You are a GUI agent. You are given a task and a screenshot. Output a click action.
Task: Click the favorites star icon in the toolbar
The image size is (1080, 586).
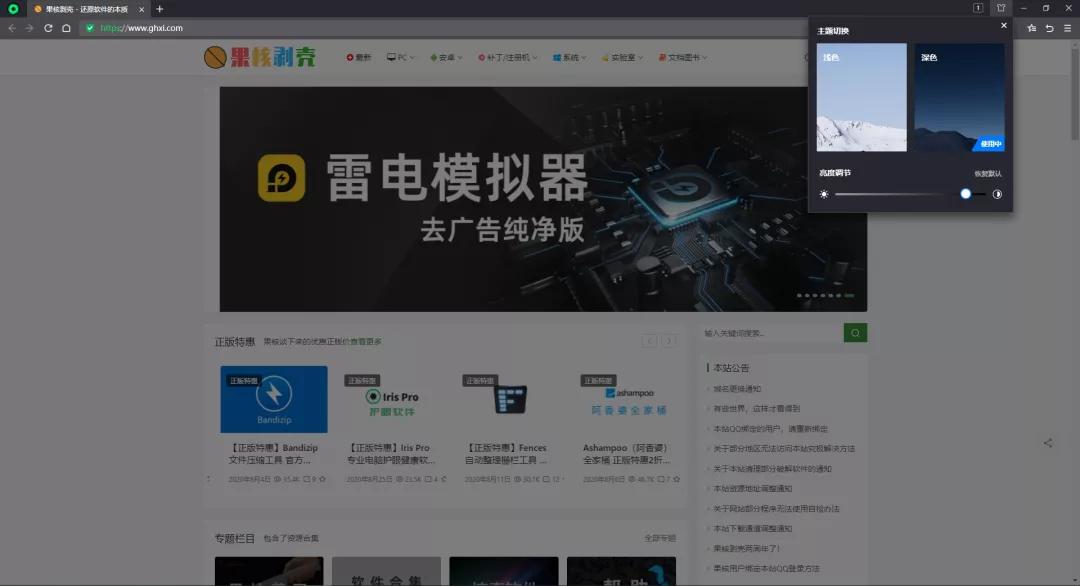coord(1032,29)
